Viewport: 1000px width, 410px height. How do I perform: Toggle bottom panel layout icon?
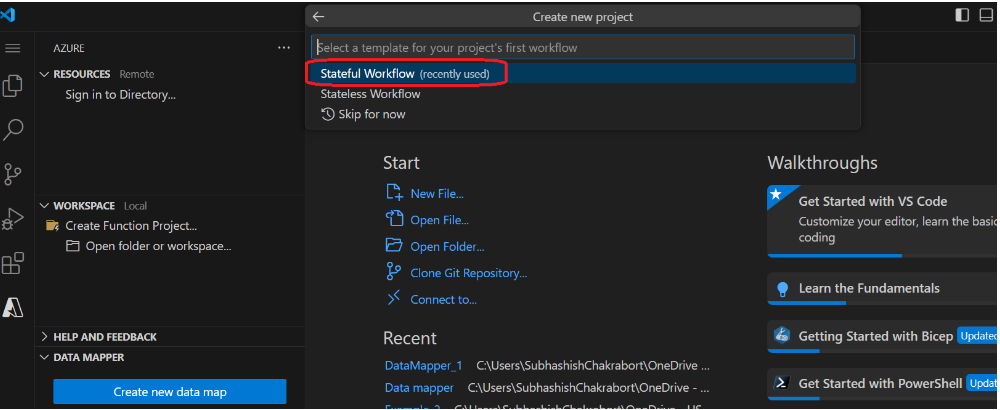pyautogui.click(x=986, y=15)
